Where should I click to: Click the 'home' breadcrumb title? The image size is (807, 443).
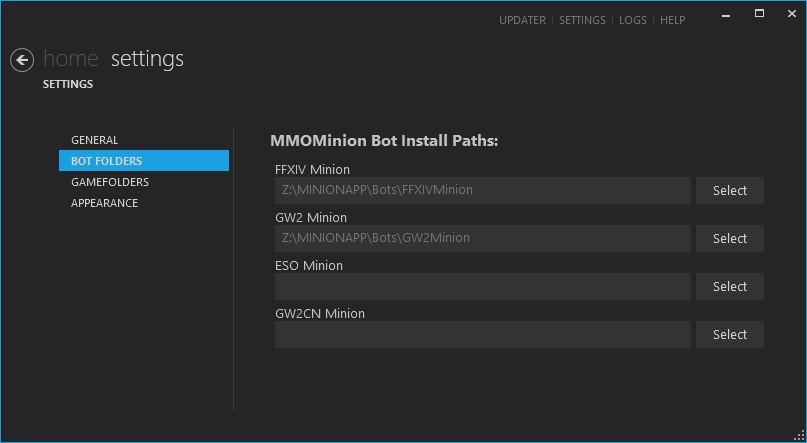click(x=71, y=59)
